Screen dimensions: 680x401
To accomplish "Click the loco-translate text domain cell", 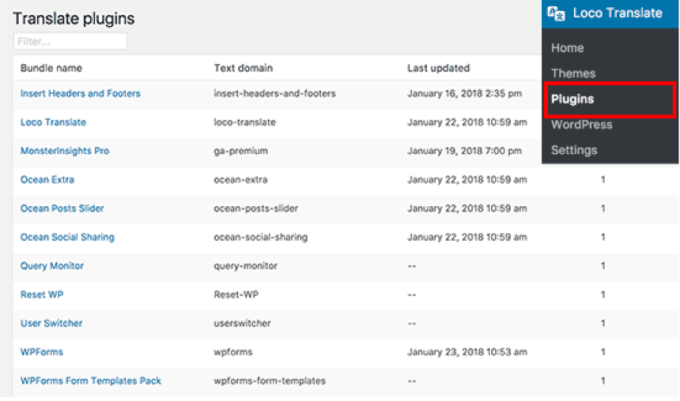I will point(245,122).
